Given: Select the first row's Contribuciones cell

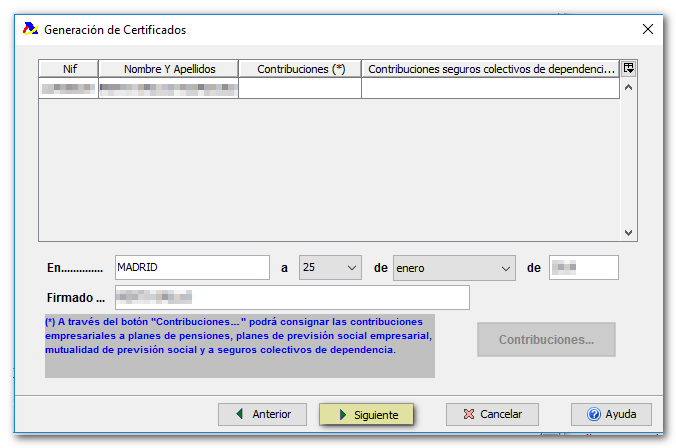Looking at the screenshot, I should click(301, 89).
